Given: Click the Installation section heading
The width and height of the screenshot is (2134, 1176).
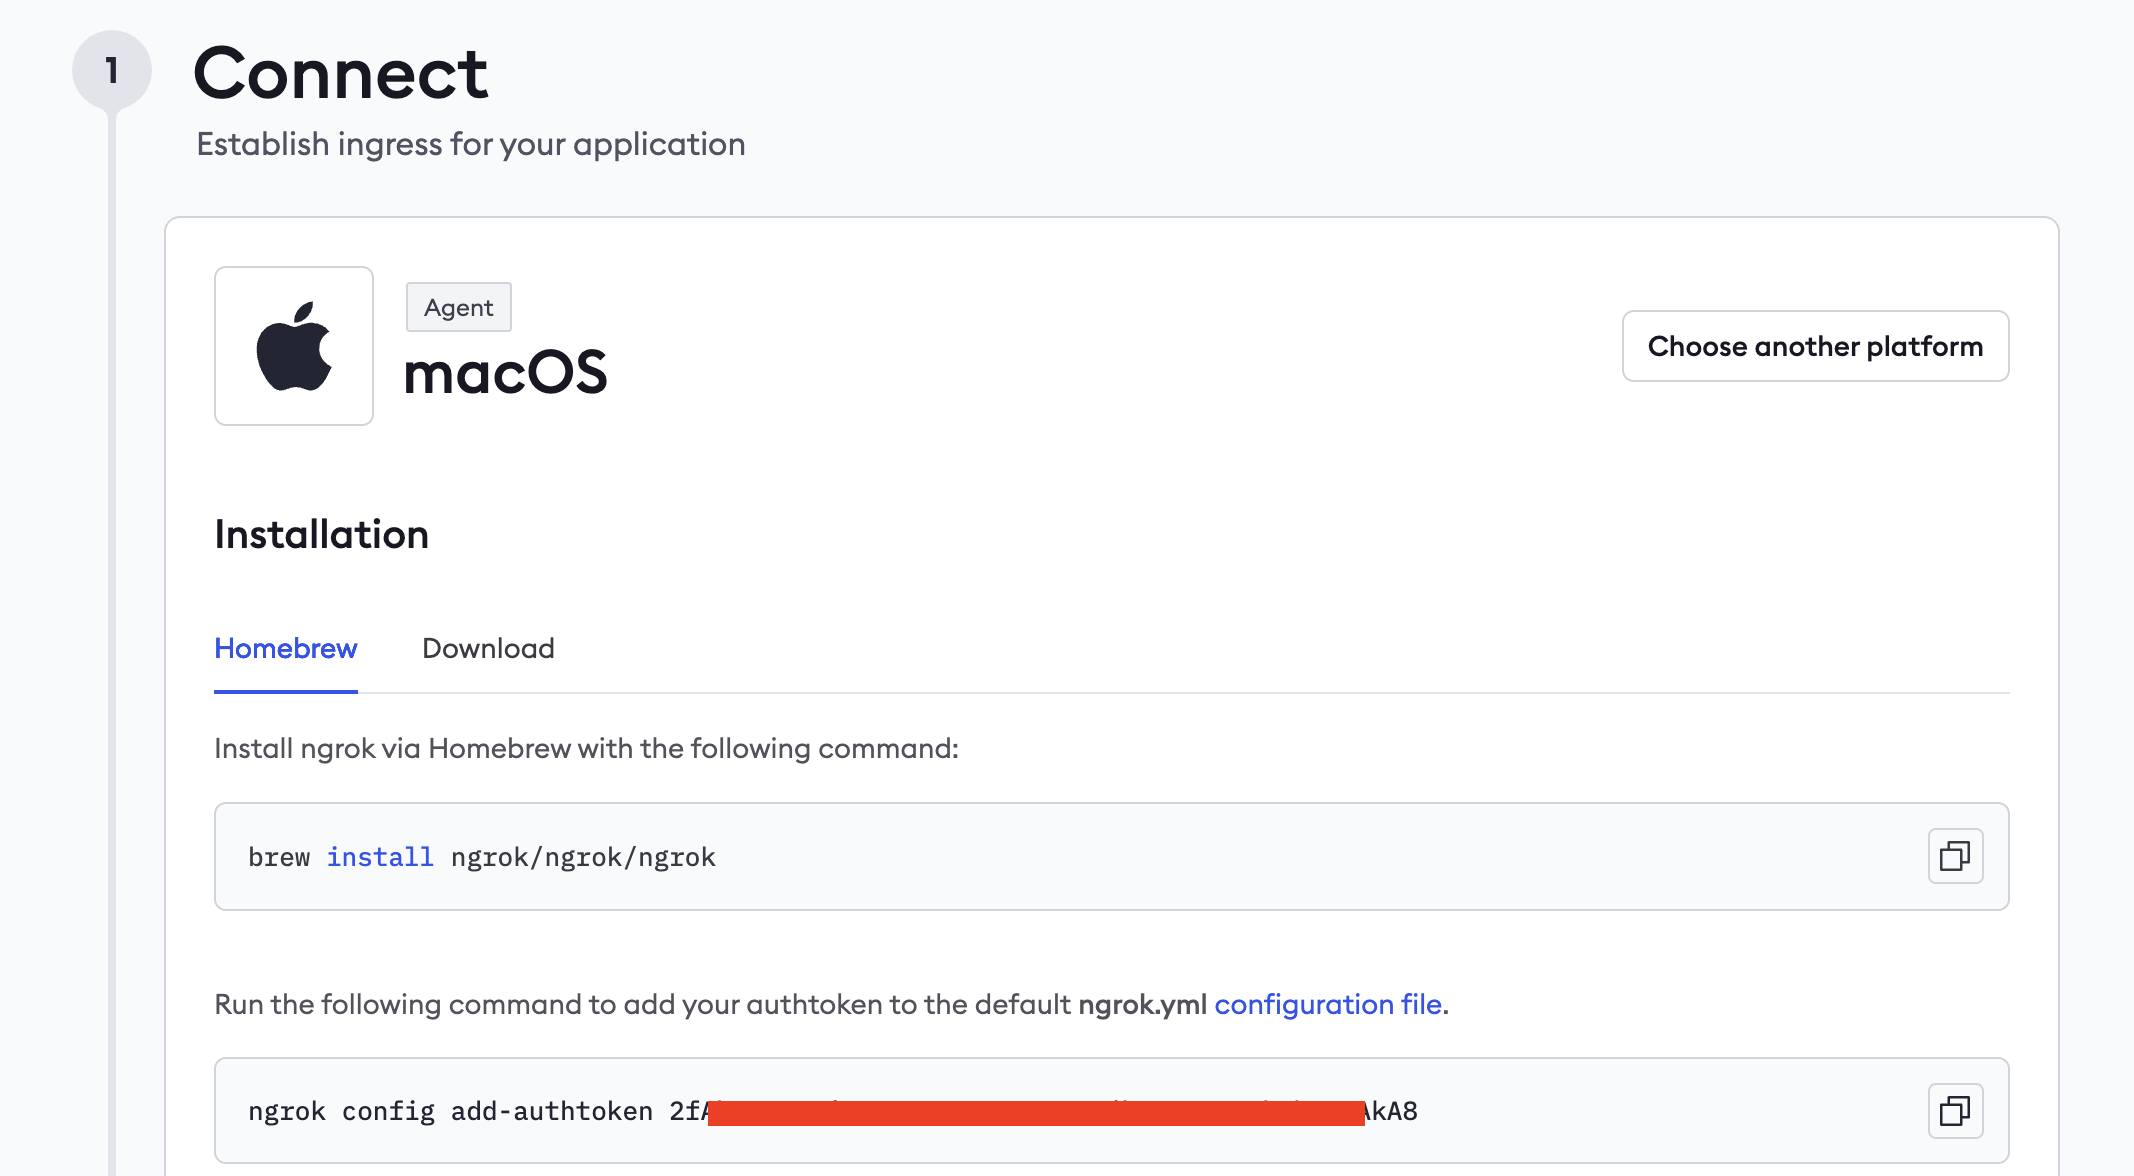Looking at the screenshot, I should [x=322, y=535].
